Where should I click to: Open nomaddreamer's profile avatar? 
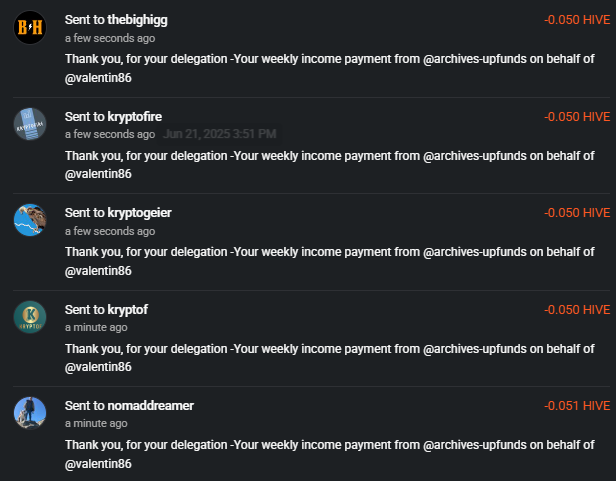click(x=30, y=413)
